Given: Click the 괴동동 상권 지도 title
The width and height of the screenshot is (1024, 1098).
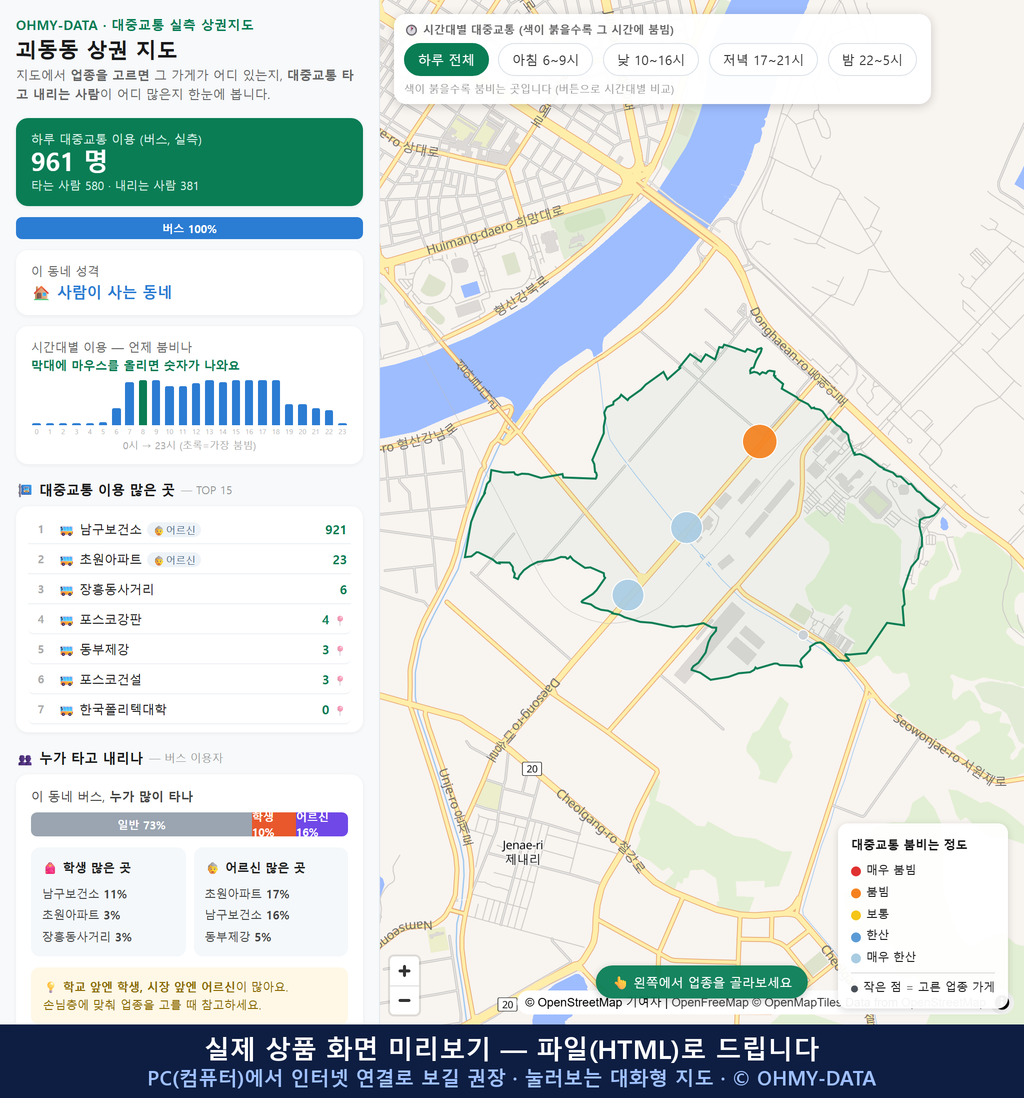Looking at the screenshot, I should (x=97, y=50).
